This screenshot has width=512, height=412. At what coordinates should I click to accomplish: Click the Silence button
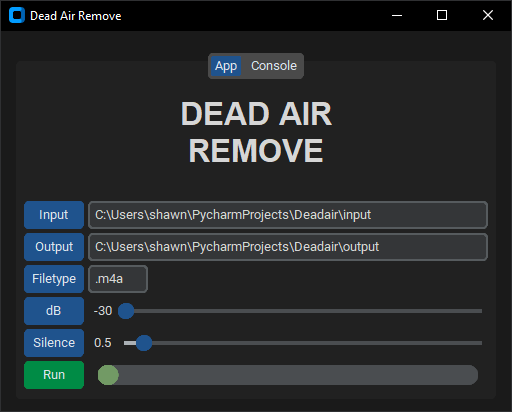point(54,343)
